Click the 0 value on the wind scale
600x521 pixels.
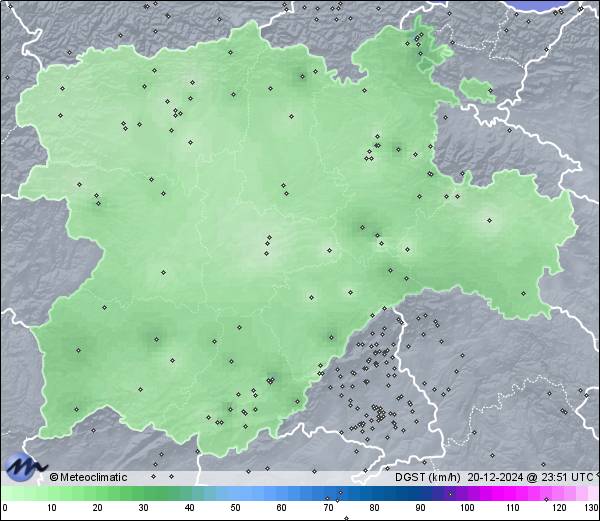coord(5,508)
